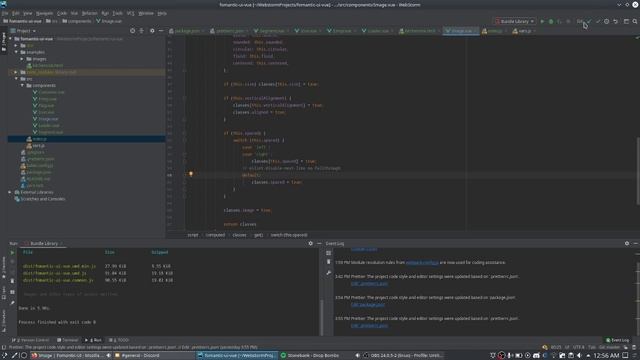Screen dimensions: 640x360
Task: Run the Bundle Library configuration
Action: pyautogui.click(x=542, y=21)
